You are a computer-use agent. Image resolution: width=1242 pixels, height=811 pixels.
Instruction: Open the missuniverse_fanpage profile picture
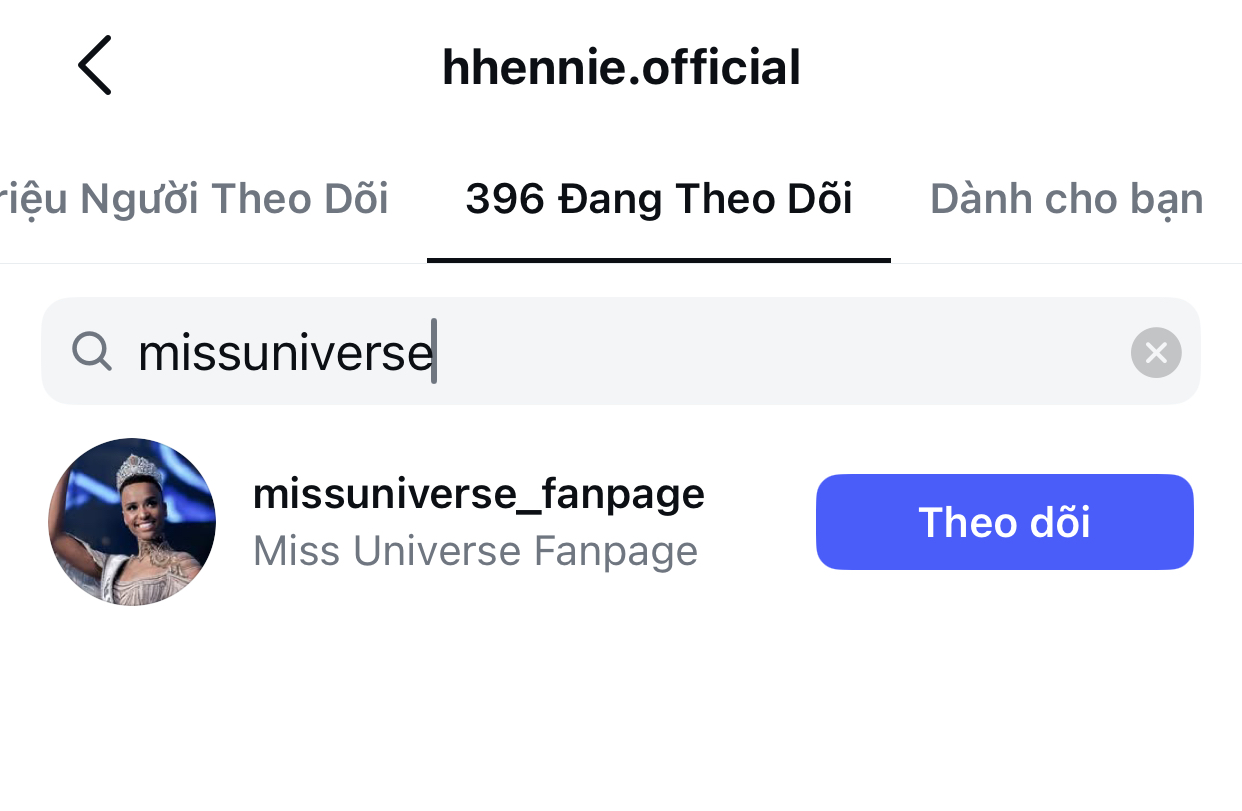click(132, 522)
